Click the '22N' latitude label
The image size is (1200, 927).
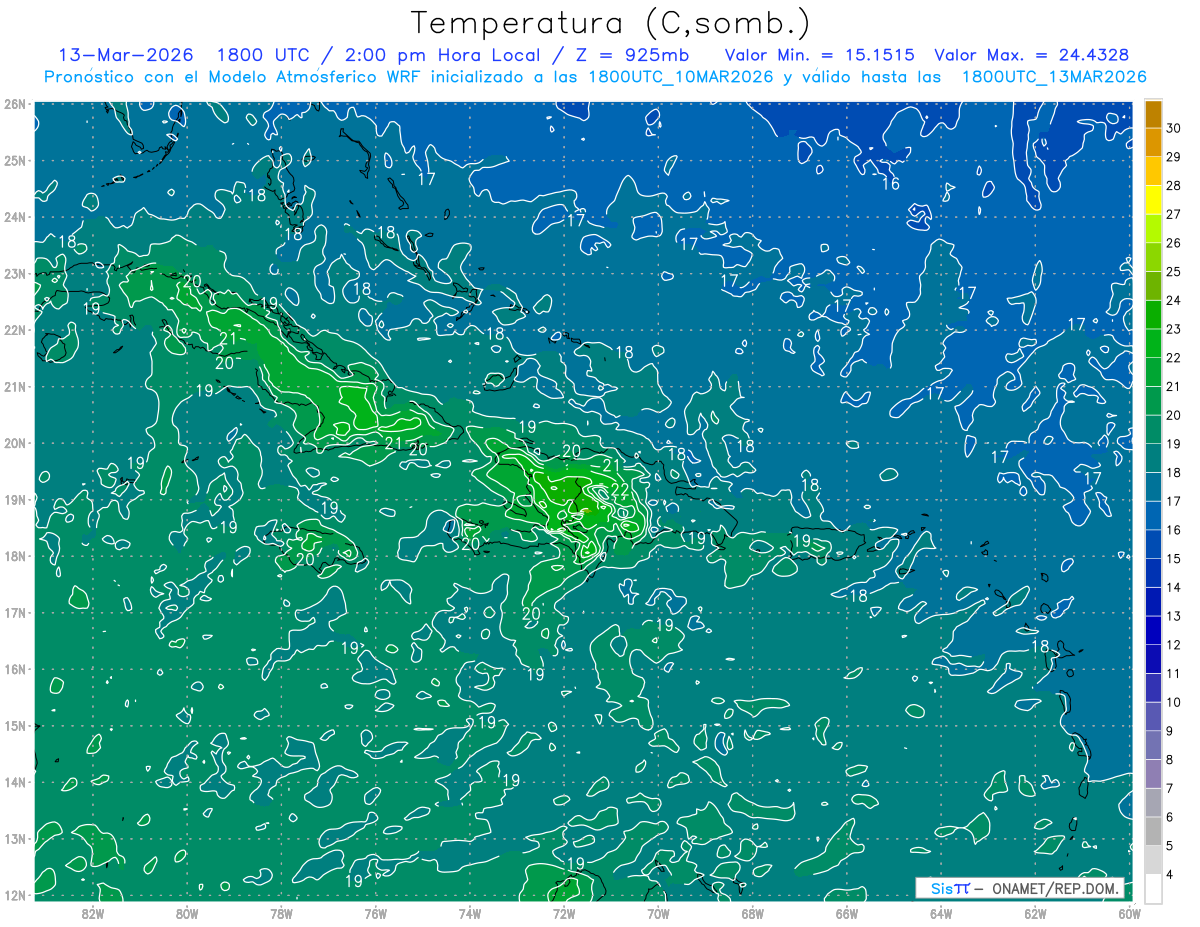coord(14,330)
